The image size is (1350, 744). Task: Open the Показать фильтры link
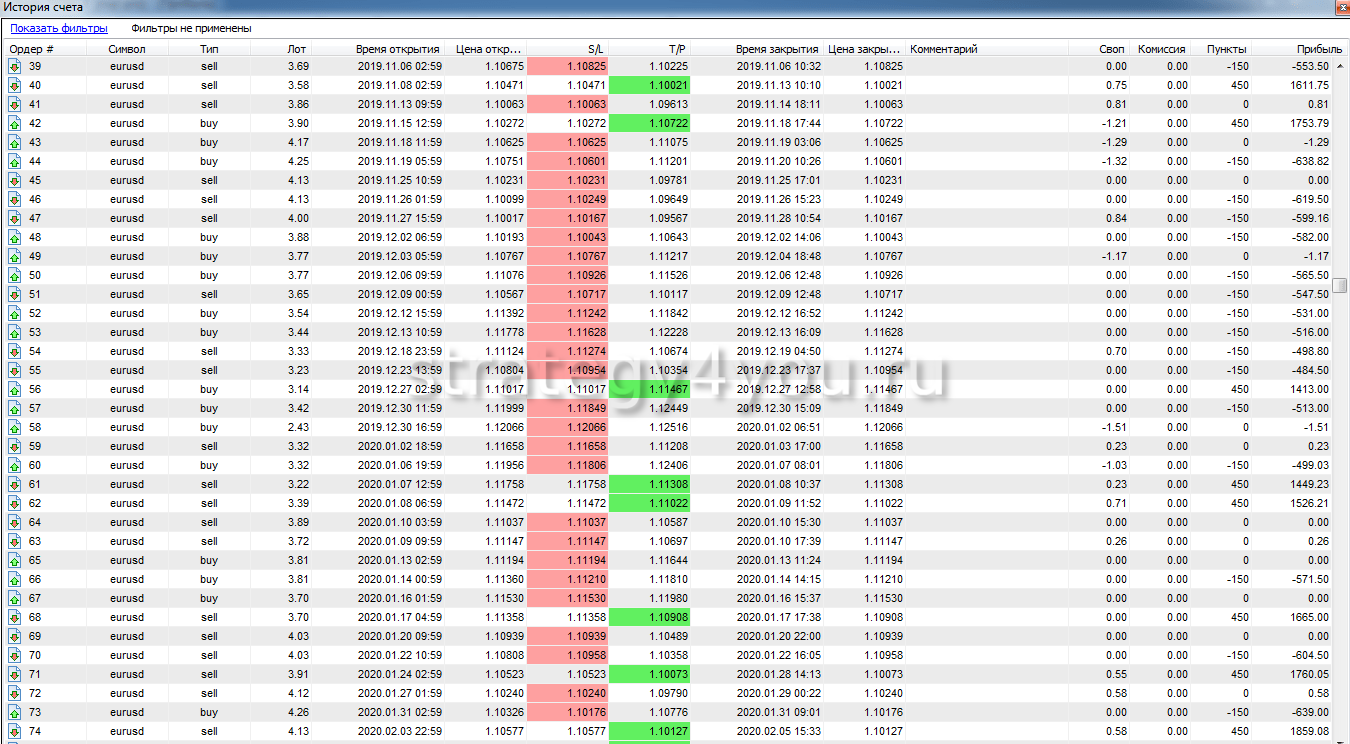click(x=59, y=29)
